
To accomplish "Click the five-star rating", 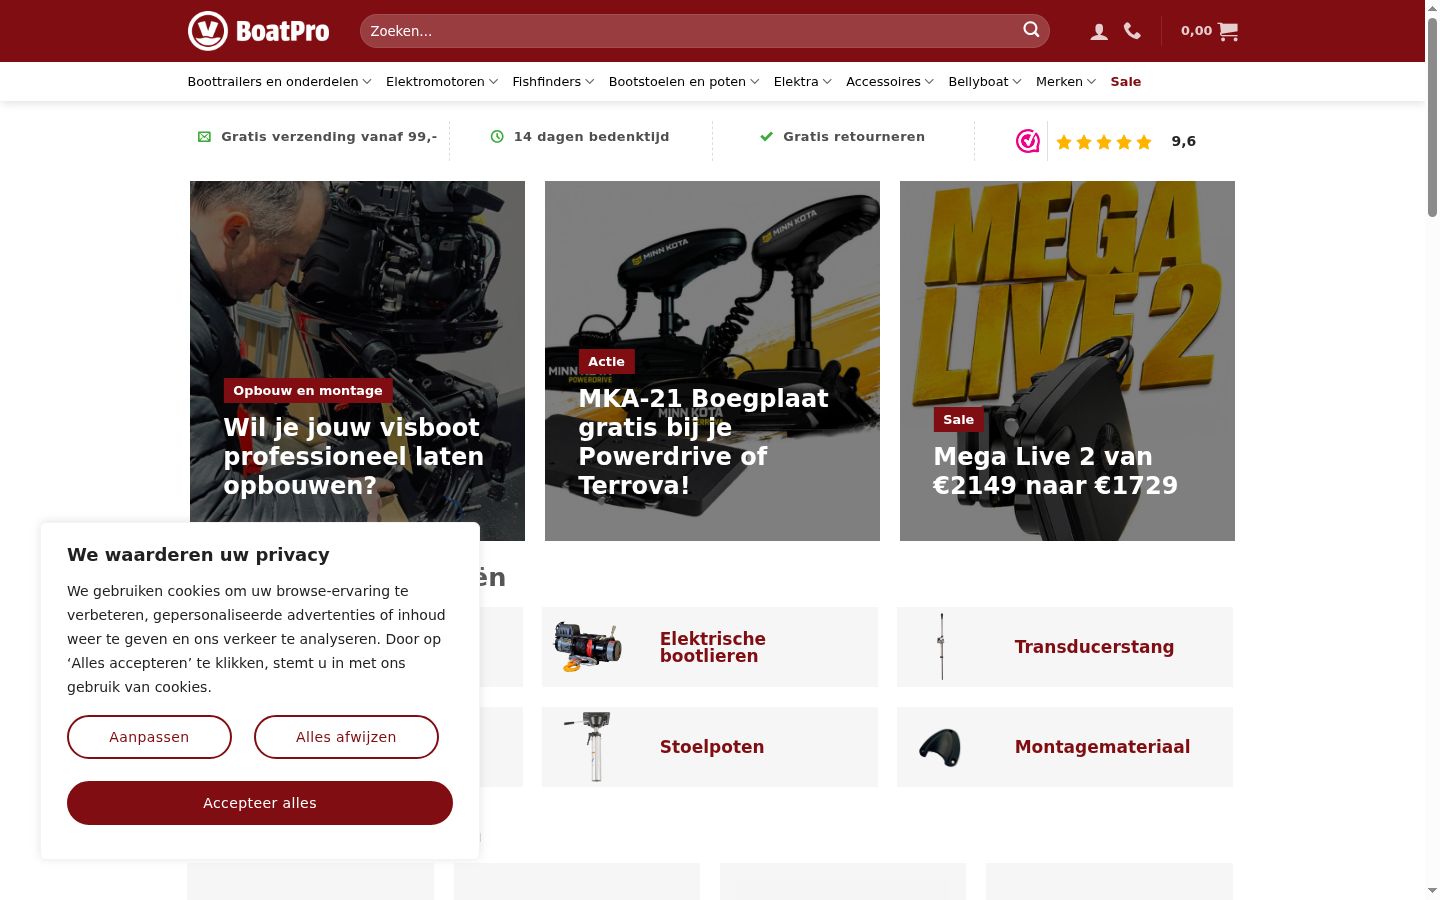I will [x=1104, y=142].
